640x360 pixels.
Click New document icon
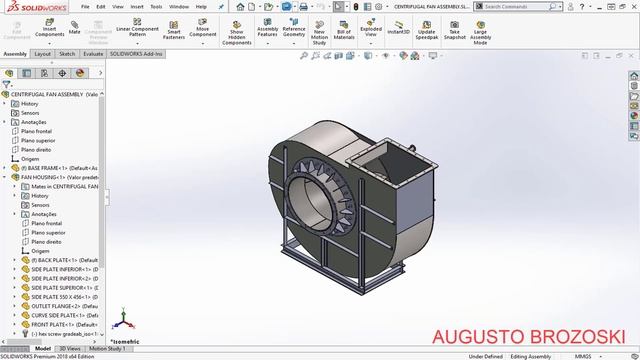pos(252,7)
